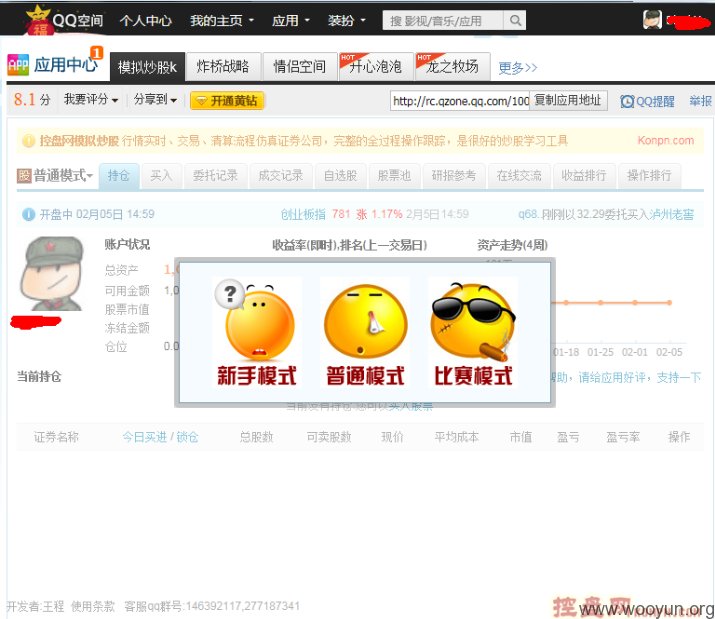Click the 可卖股数 column header
Image resolution: width=715 pixels, height=619 pixels.
329,437
